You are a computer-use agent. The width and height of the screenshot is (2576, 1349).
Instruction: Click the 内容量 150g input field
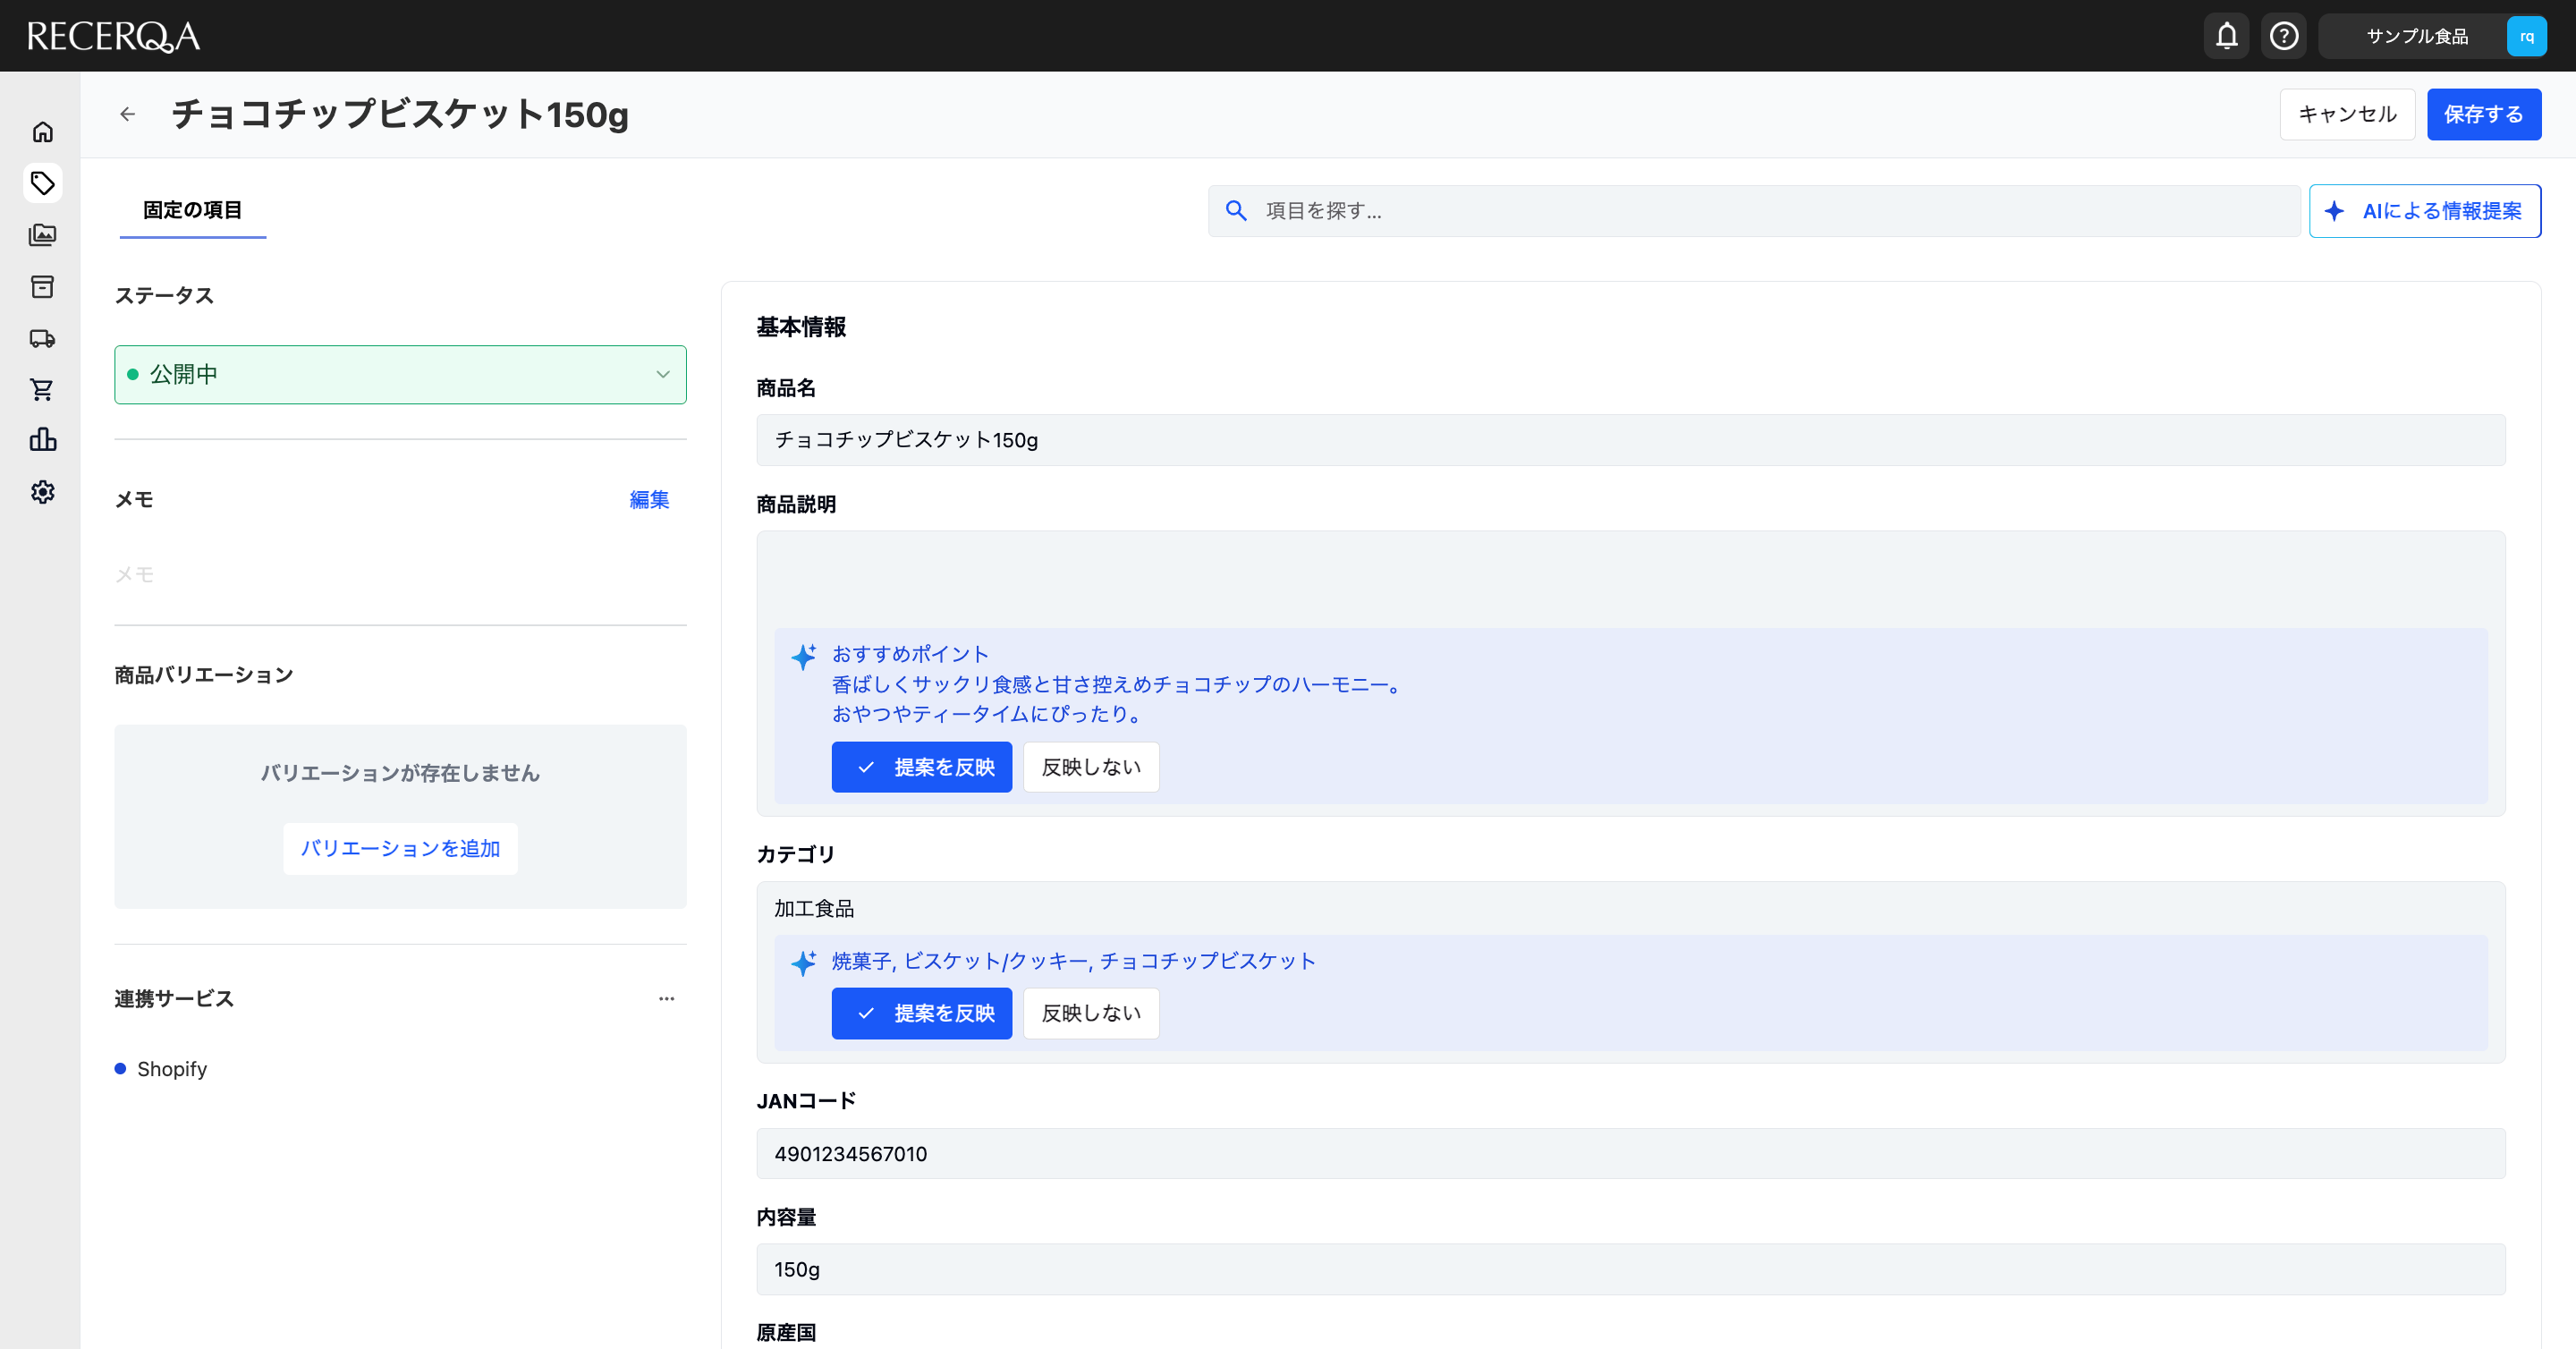[x=1630, y=1270]
